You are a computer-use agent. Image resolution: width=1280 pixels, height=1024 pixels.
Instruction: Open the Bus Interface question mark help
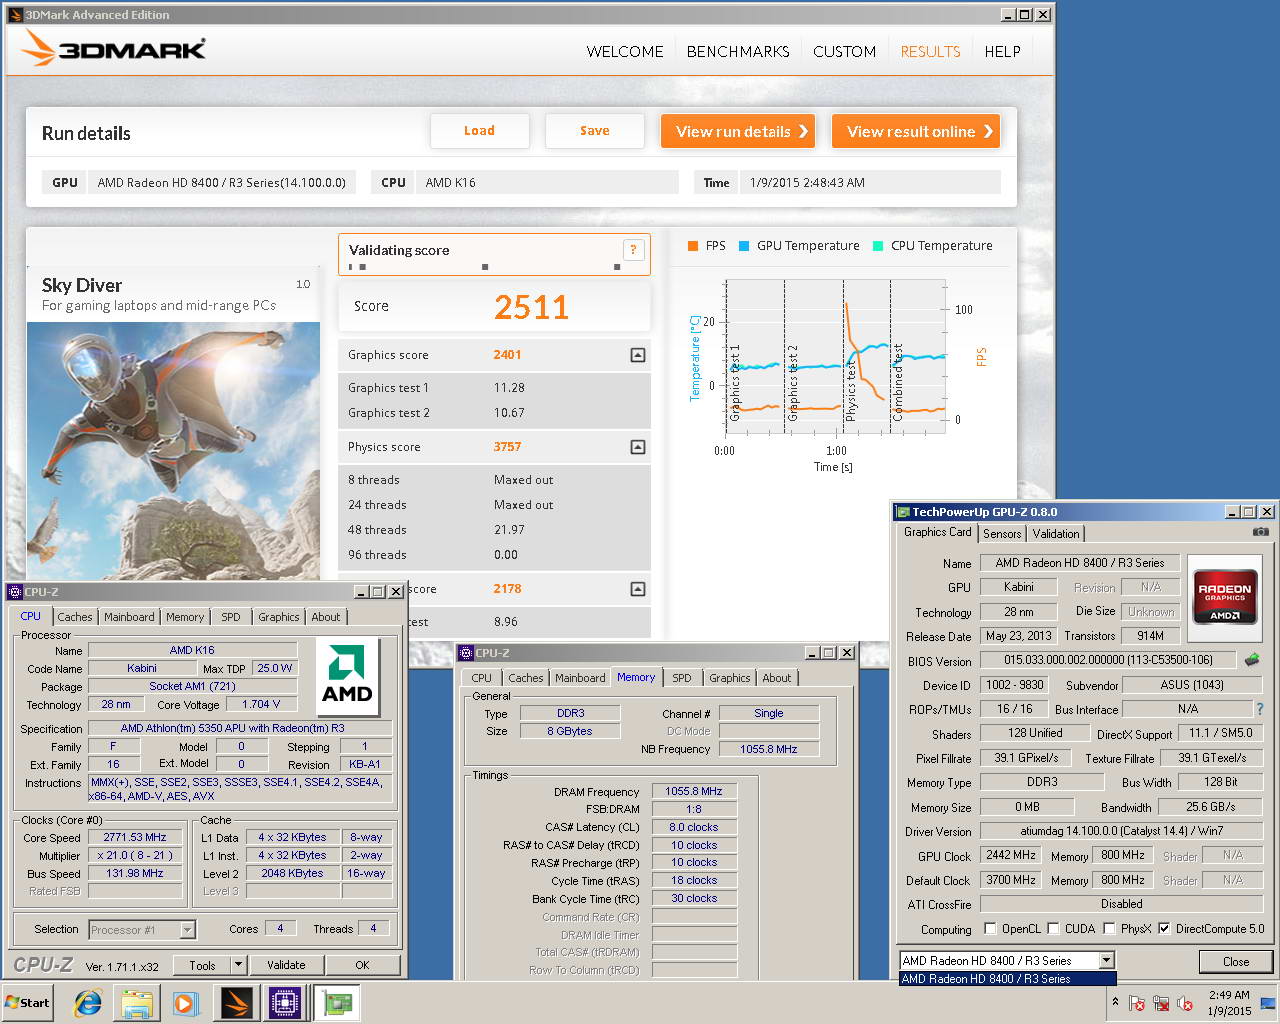(1260, 709)
